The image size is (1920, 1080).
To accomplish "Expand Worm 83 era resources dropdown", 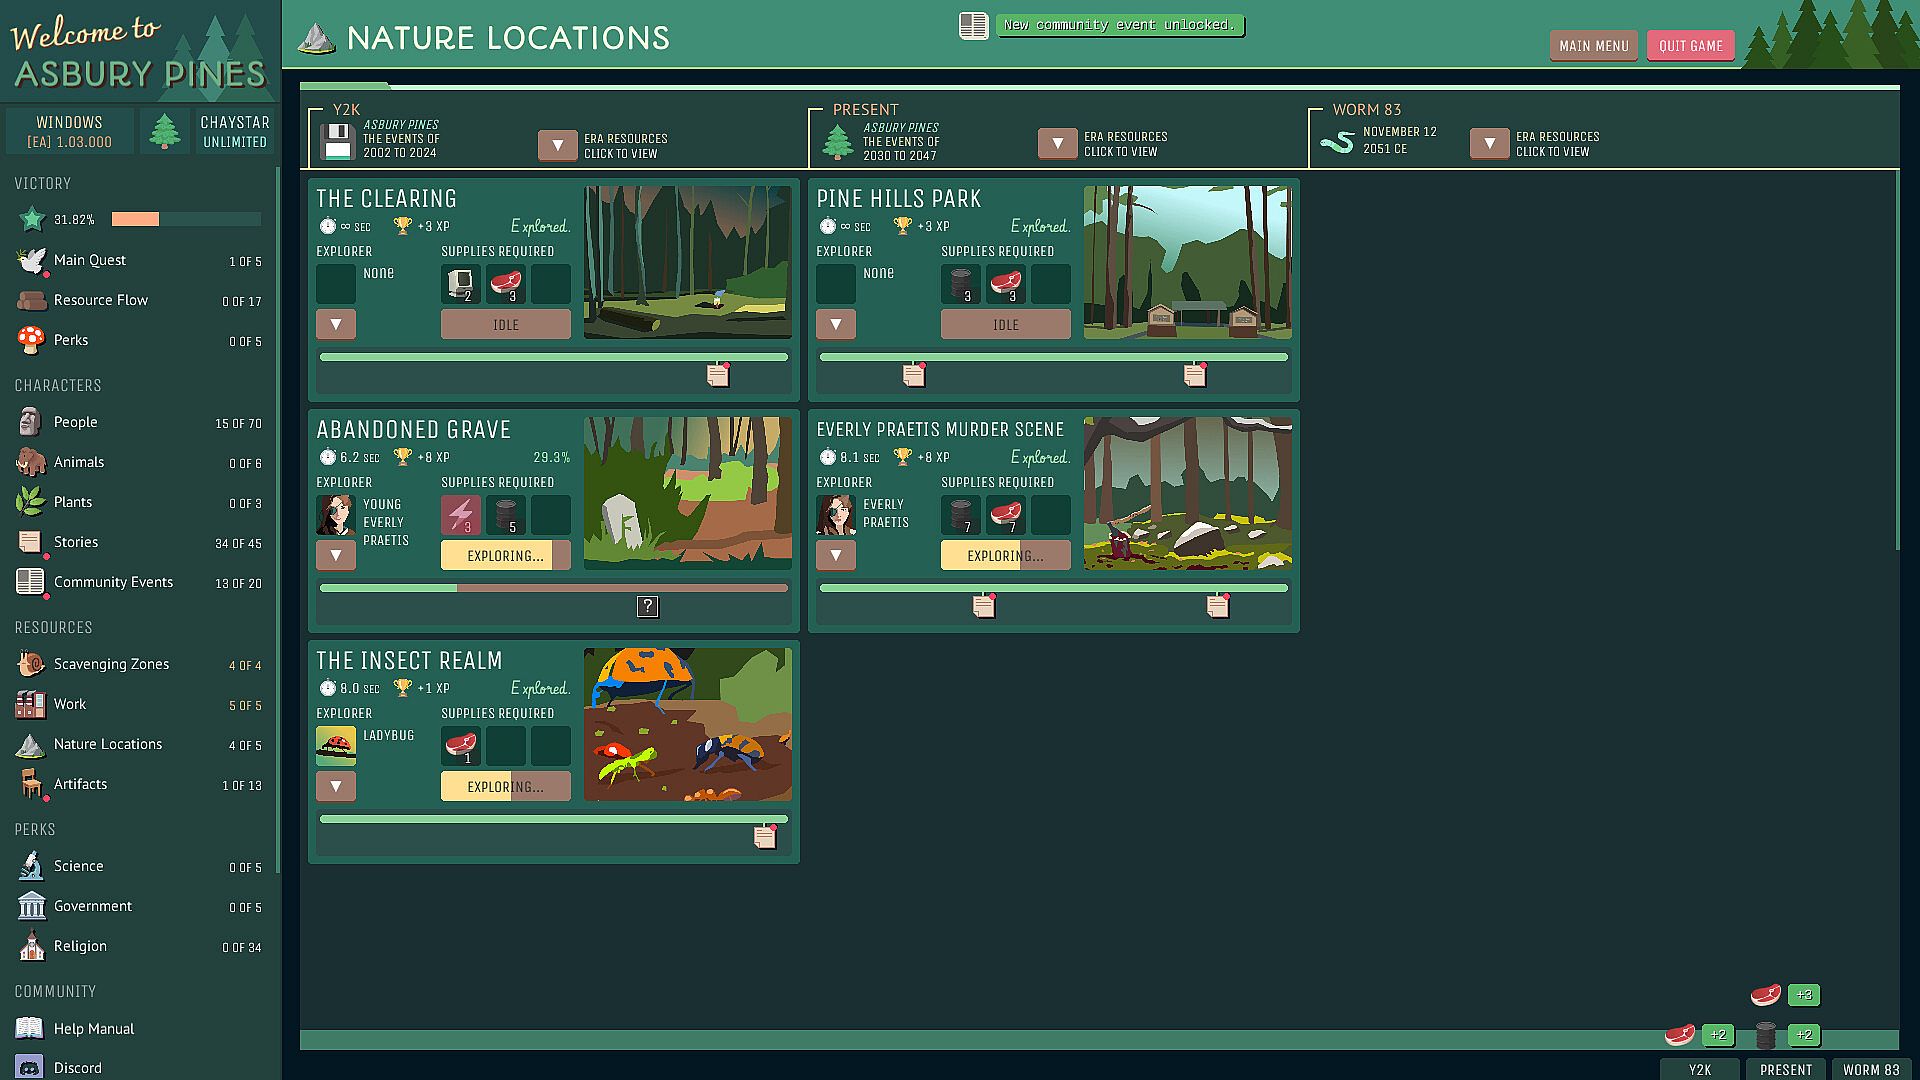I will [1489, 143].
